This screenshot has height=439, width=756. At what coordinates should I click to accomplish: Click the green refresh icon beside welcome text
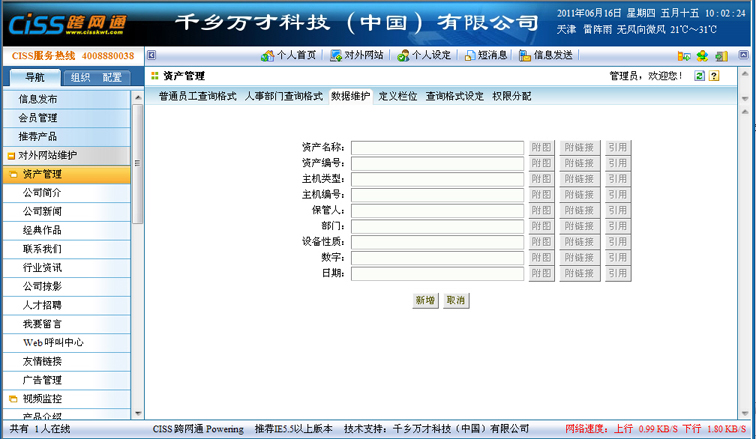tap(700, 76)
